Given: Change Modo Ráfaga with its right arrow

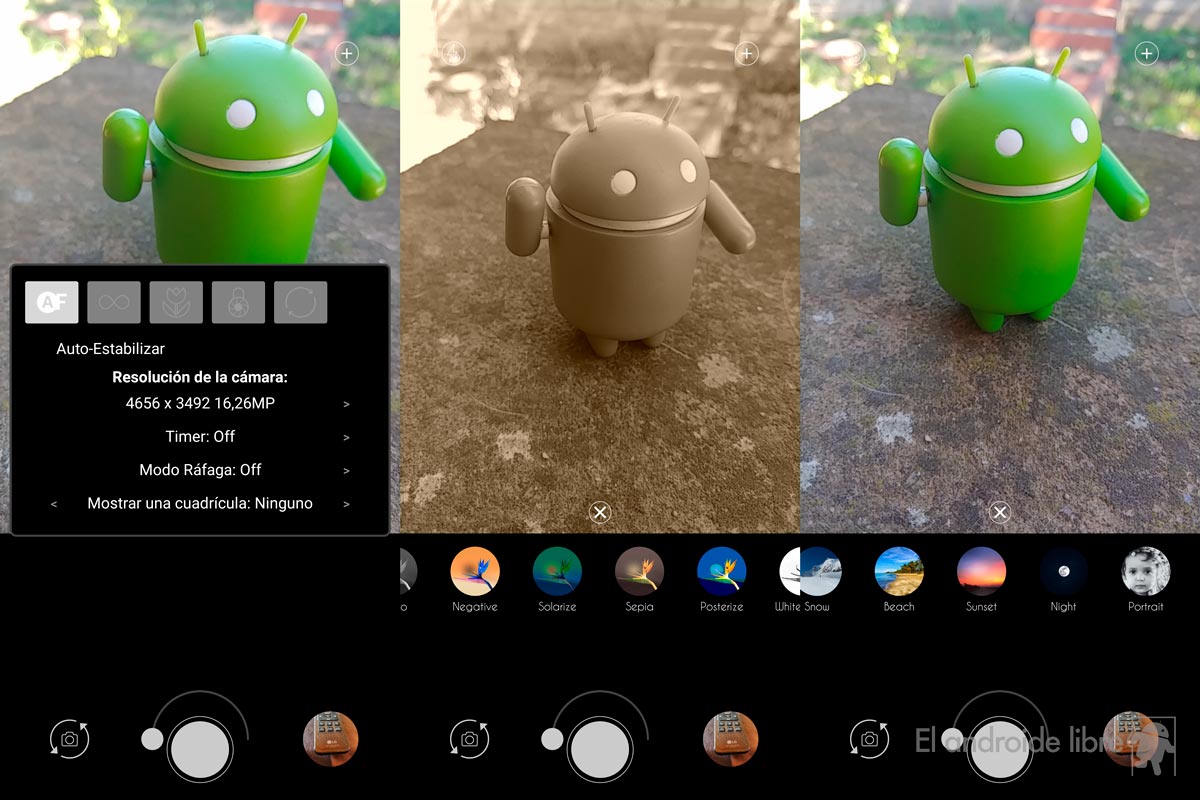Looking at the screenshot, I should pyautogui.click(x=346, y=470).
